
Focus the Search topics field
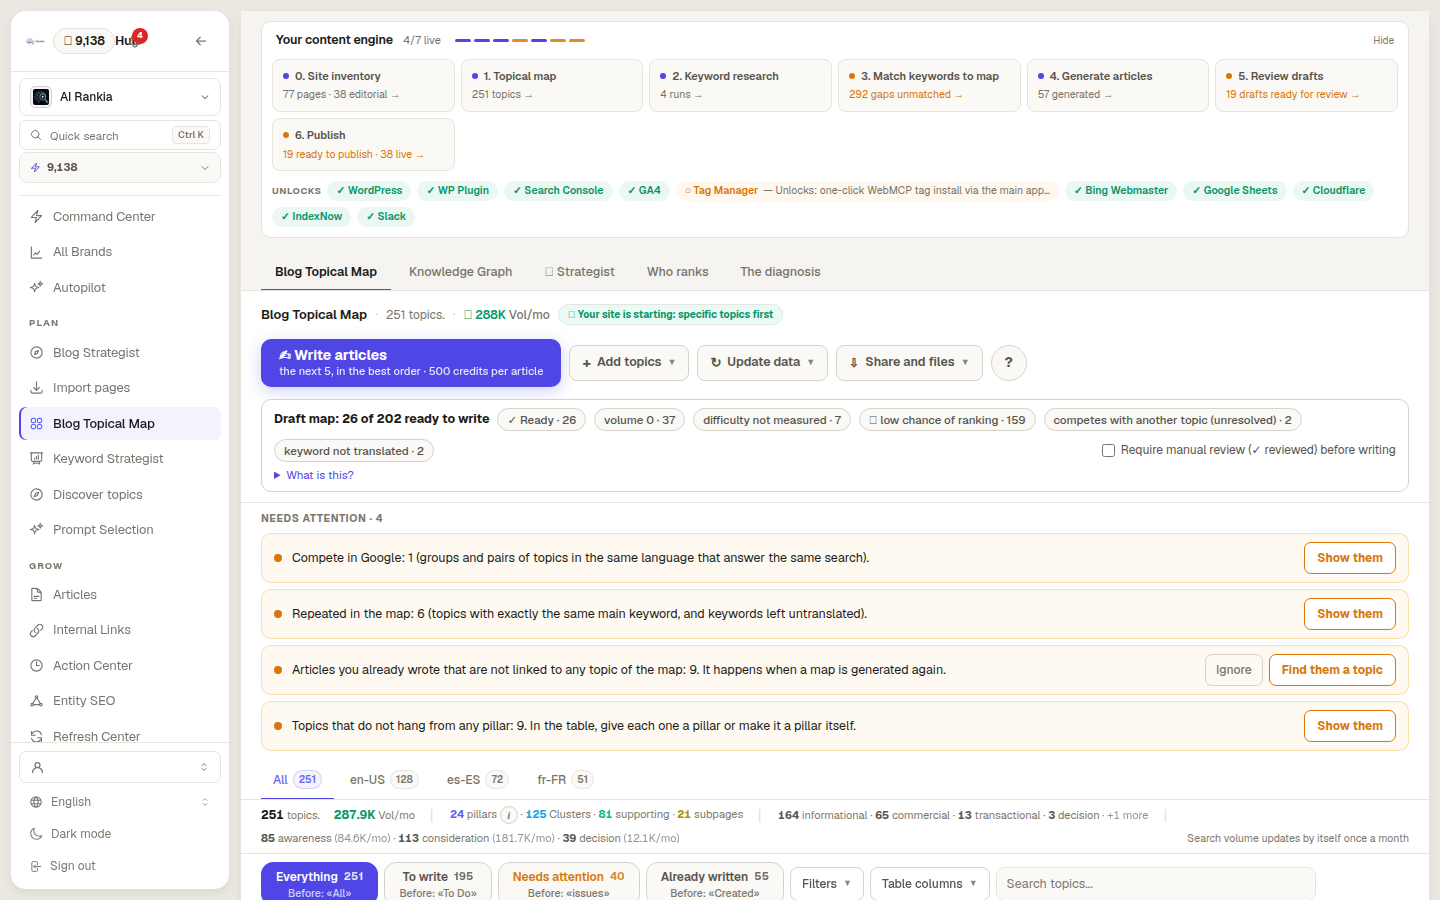pos(1155,884)
